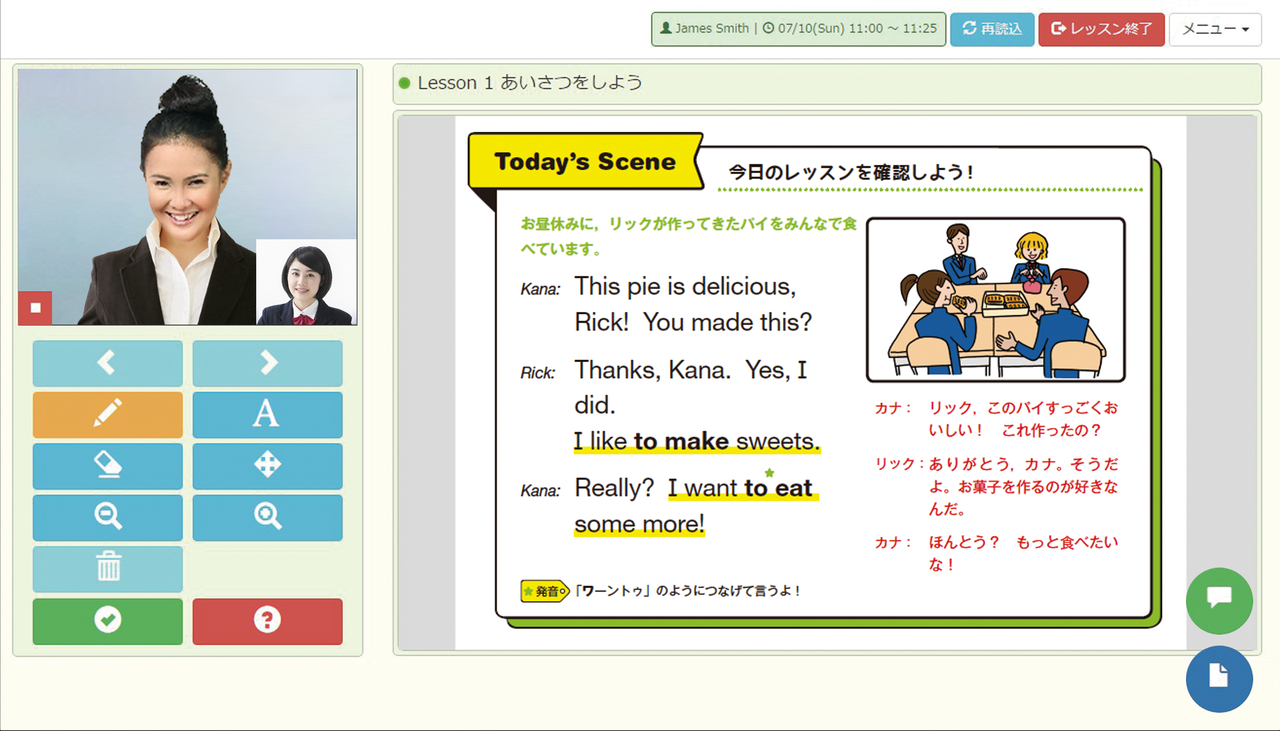Select the move/pan arrows tool
Image resolution: width=1280 pixels, height=731 pixels.
click(267, 466)
